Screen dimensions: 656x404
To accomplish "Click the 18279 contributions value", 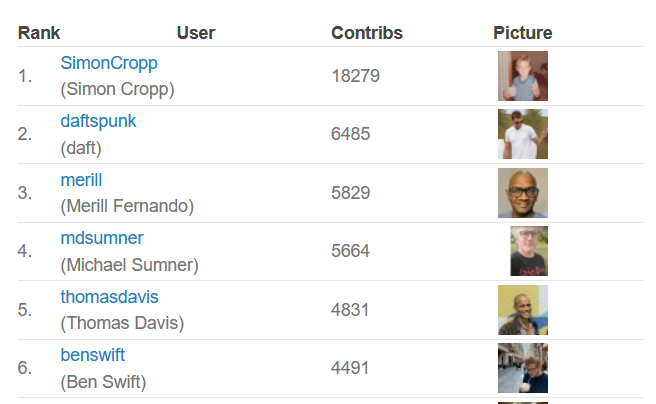I will click(x=355, y=76).
